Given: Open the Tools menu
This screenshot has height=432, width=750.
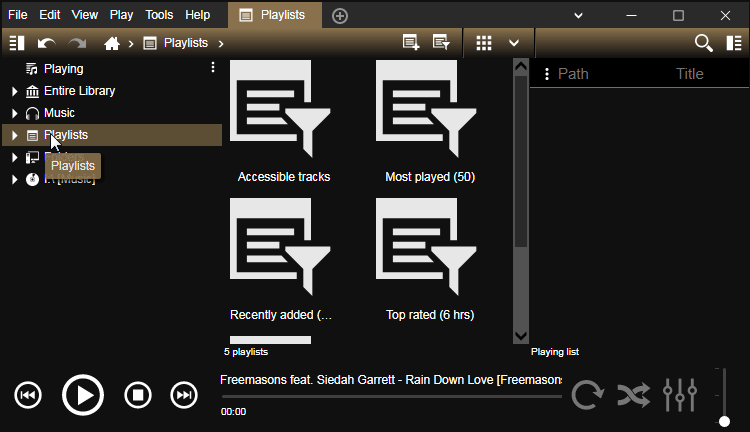Looking at the screenshot, I should [158, 15].
